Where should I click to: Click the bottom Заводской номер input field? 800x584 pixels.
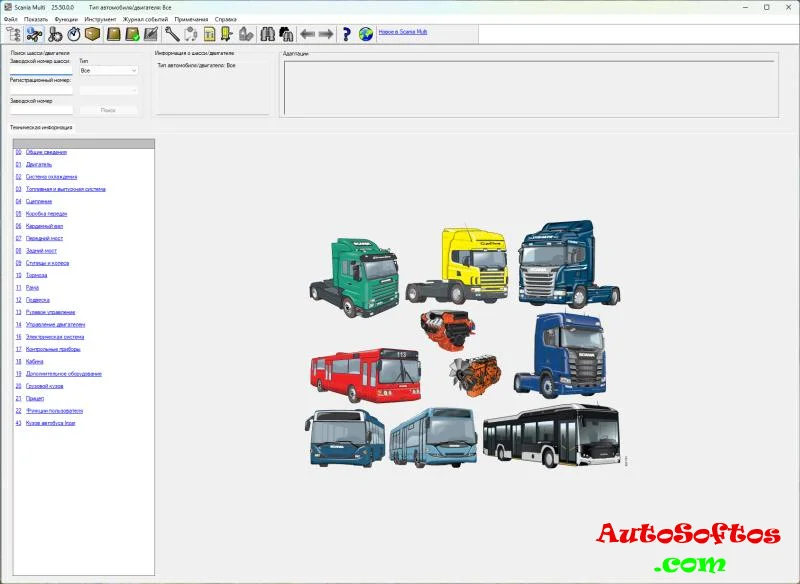click(41, 110)
